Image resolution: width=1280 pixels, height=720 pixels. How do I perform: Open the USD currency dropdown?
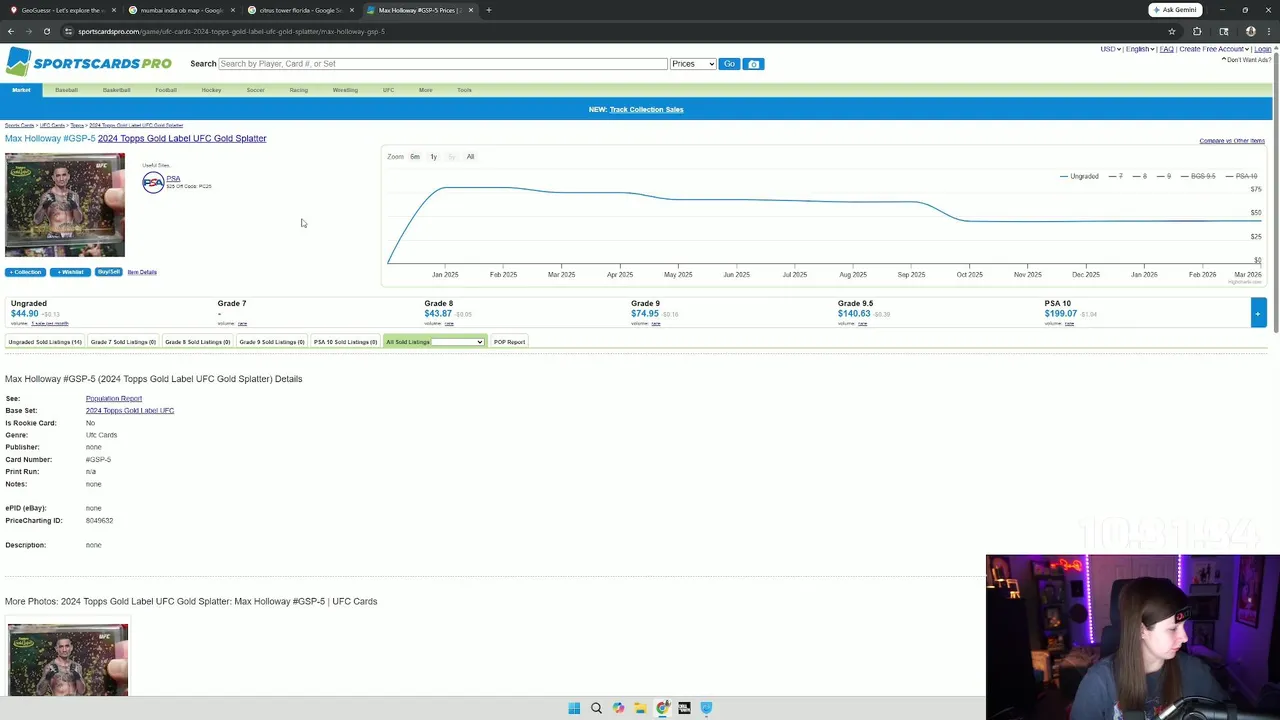[1111, 49]
